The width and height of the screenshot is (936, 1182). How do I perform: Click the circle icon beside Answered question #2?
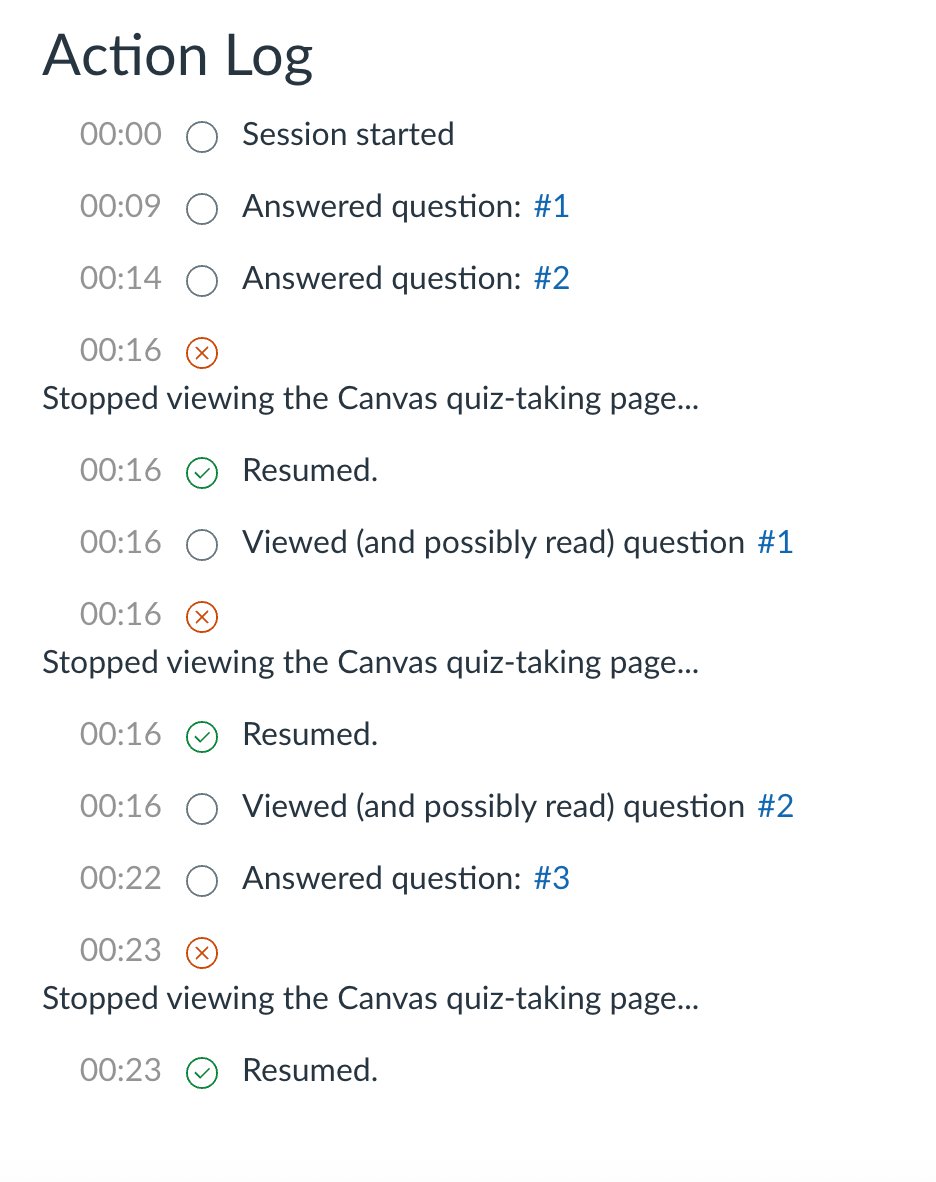pyautogui.click(x=202, y=281)
